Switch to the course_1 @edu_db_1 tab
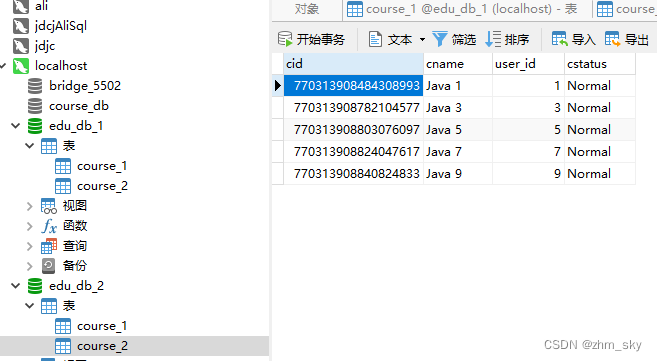 pyautogui.click(x=467, y=9)
